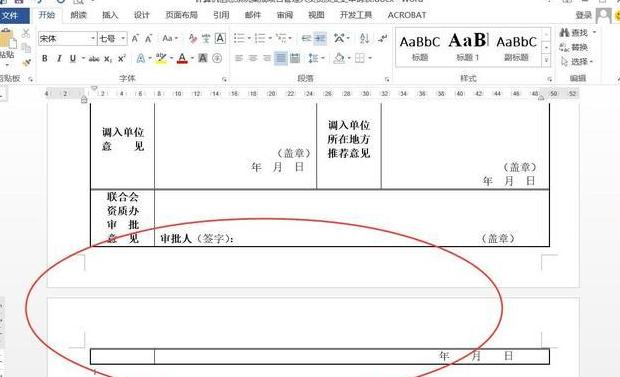Toggle distributed alignment button
The image size is (620, 377).
[295, 59]
